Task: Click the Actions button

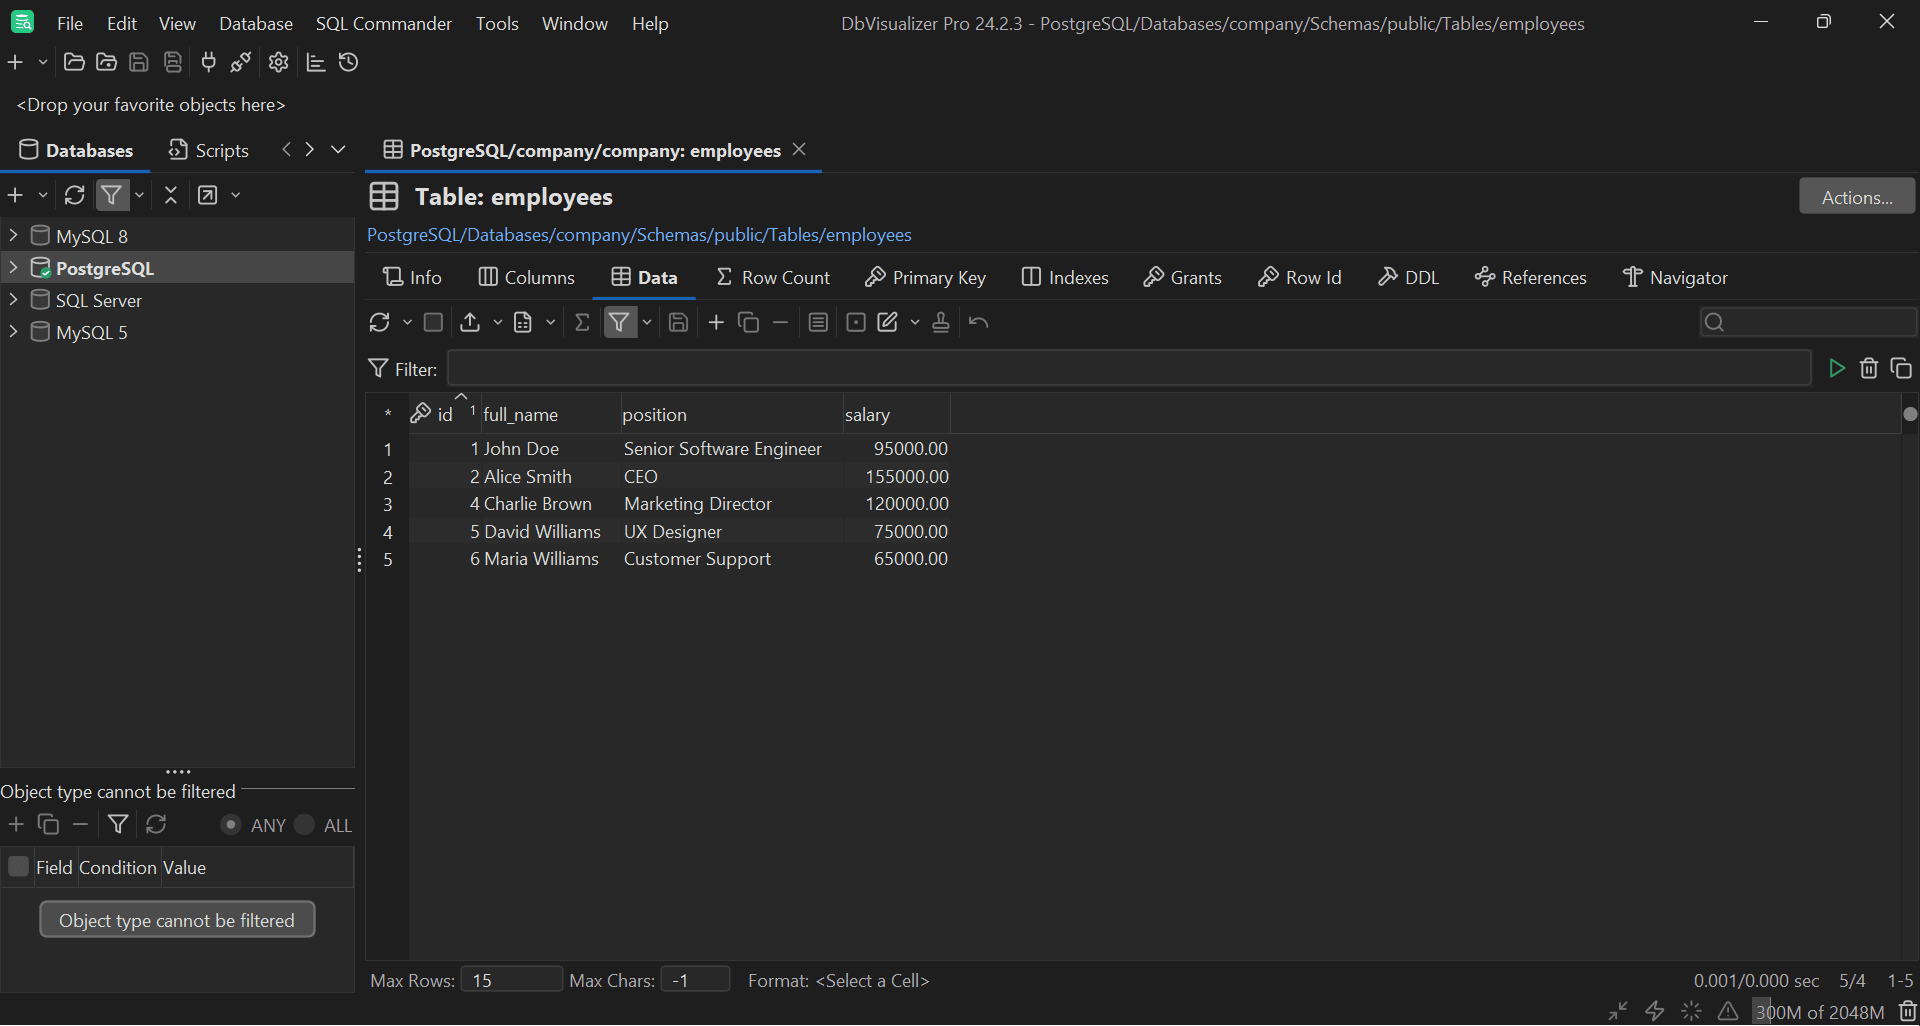Action: pyautogui.click(x=1856, y=196)
